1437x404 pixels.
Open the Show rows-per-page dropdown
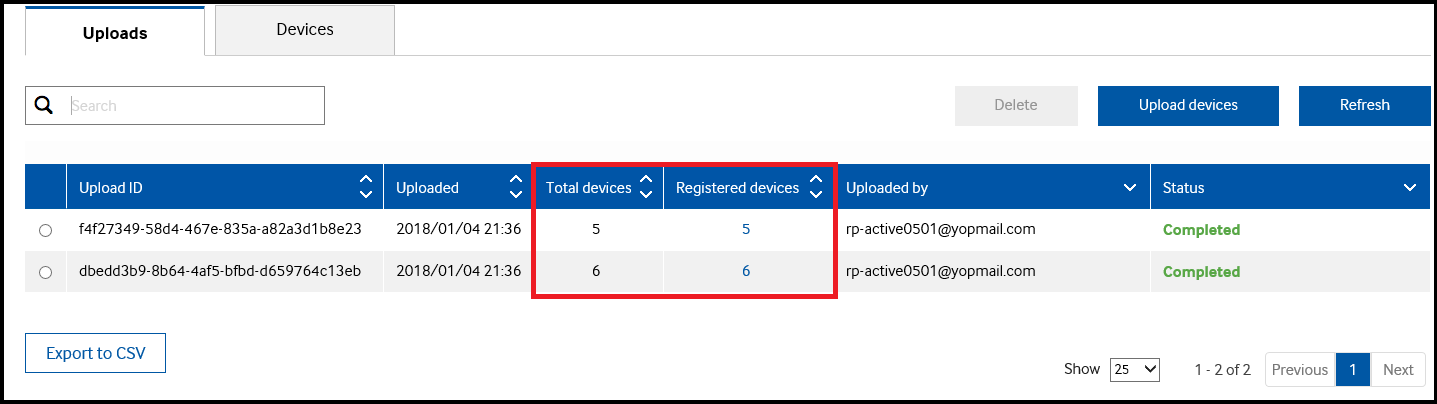pyautogui.click(x=1135, y=369)
